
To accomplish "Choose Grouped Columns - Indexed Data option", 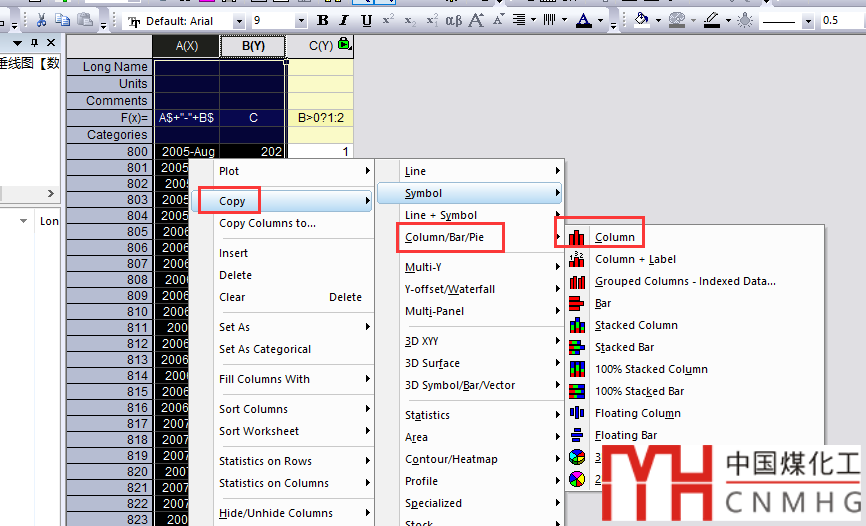I will (x=684, y=281).
